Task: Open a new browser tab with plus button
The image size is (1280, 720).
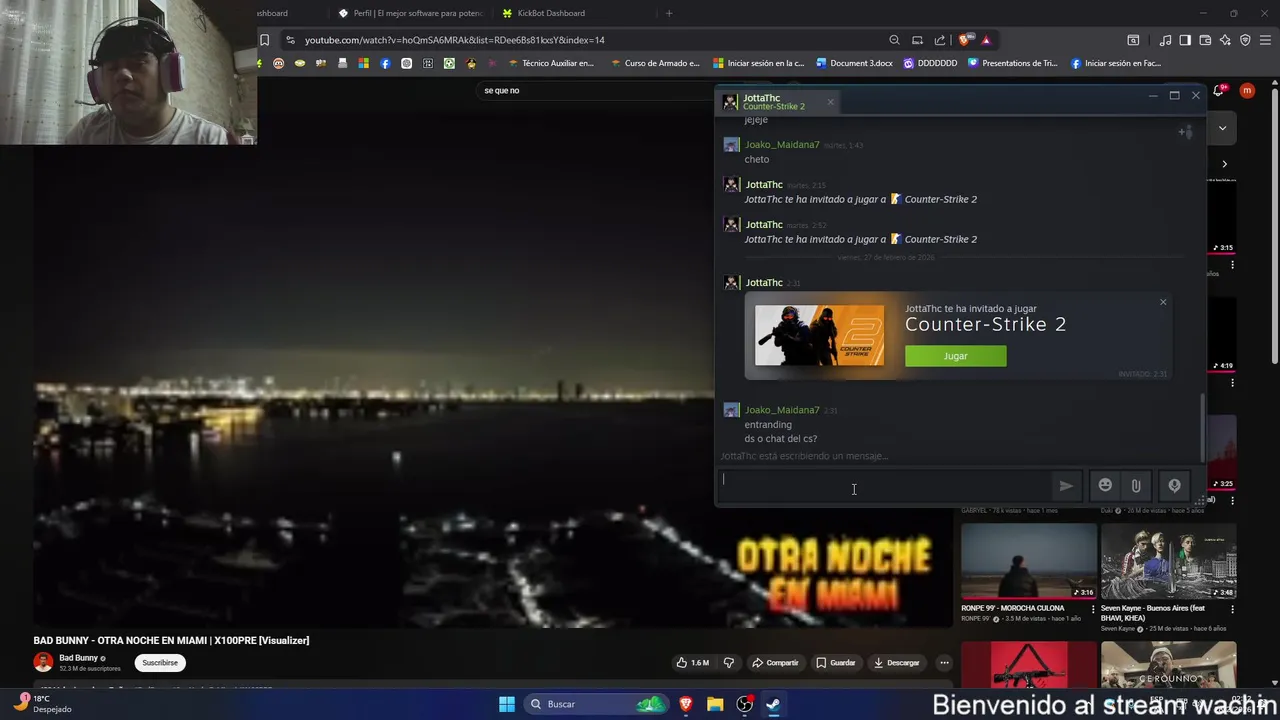Action: click(669, 13)
